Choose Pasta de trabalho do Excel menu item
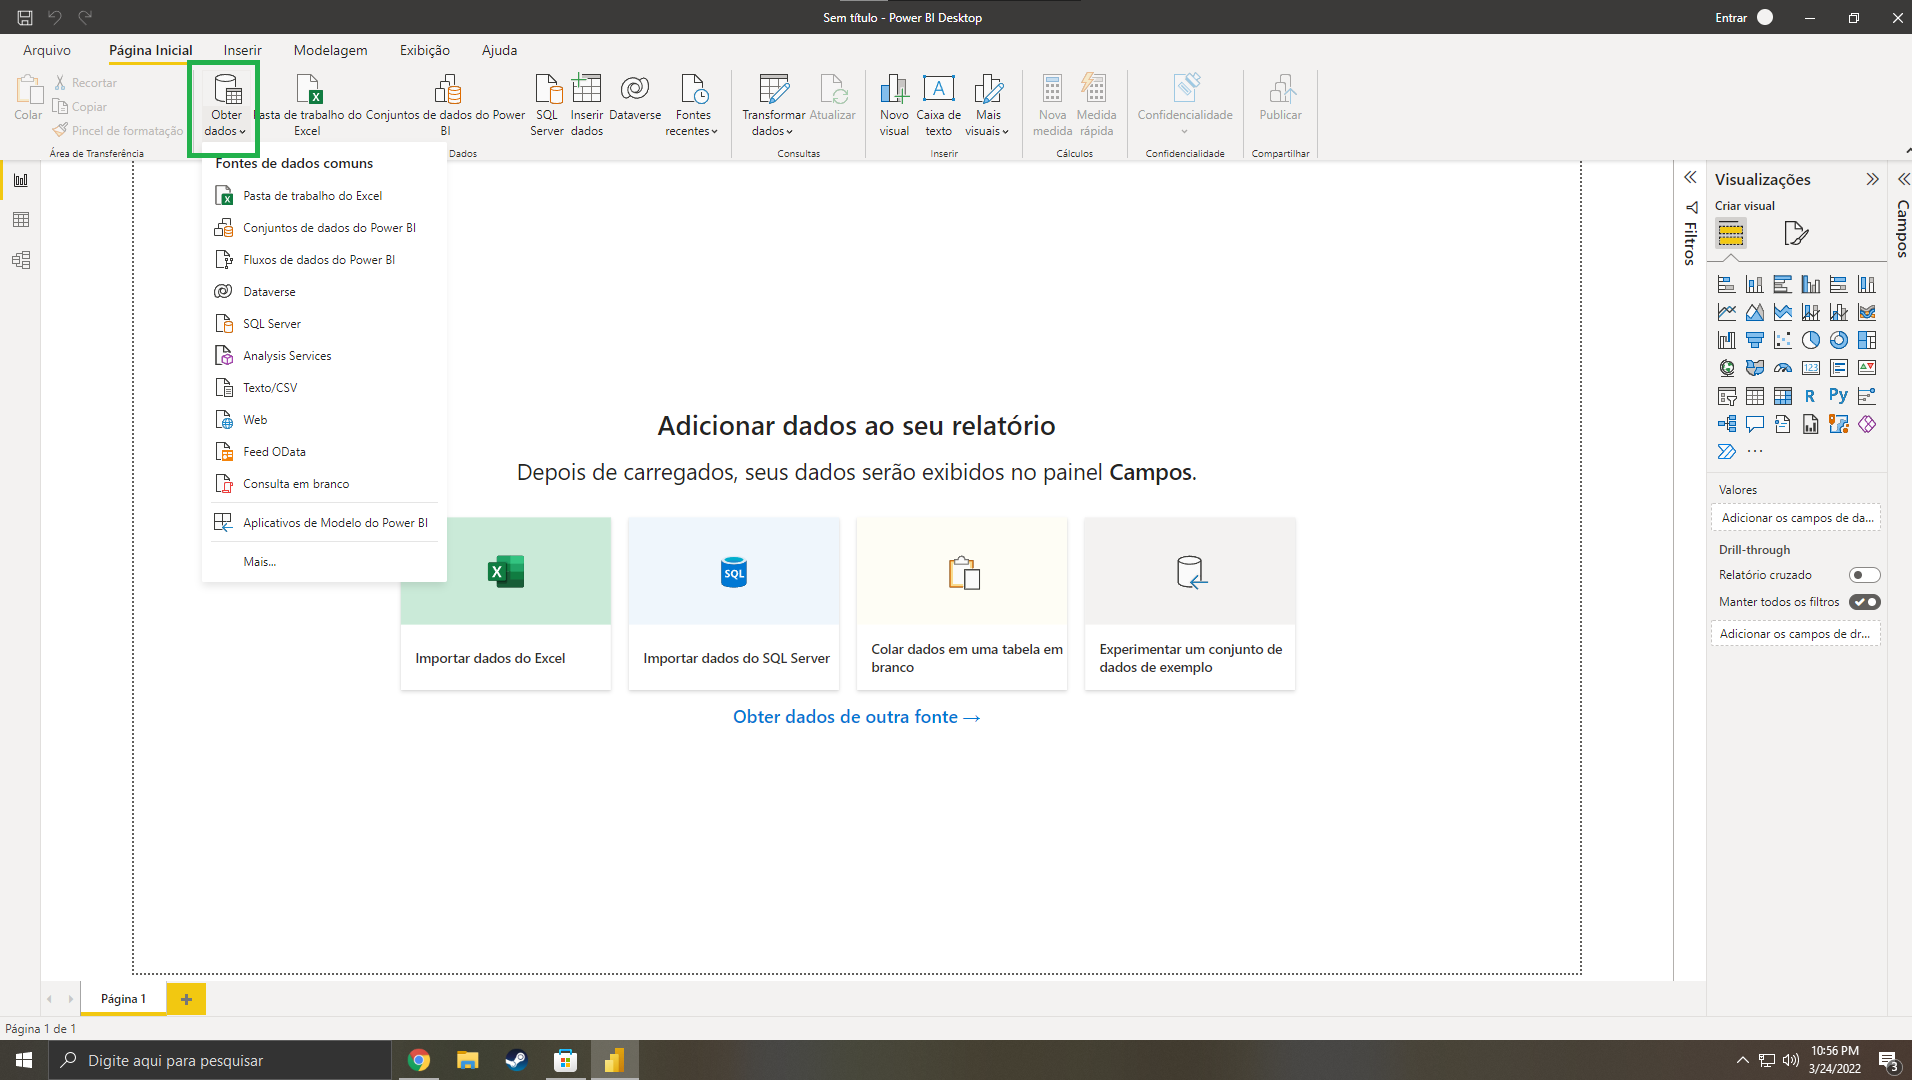The height and width of the screenshot is (1080, 1912). coord(324,196)
